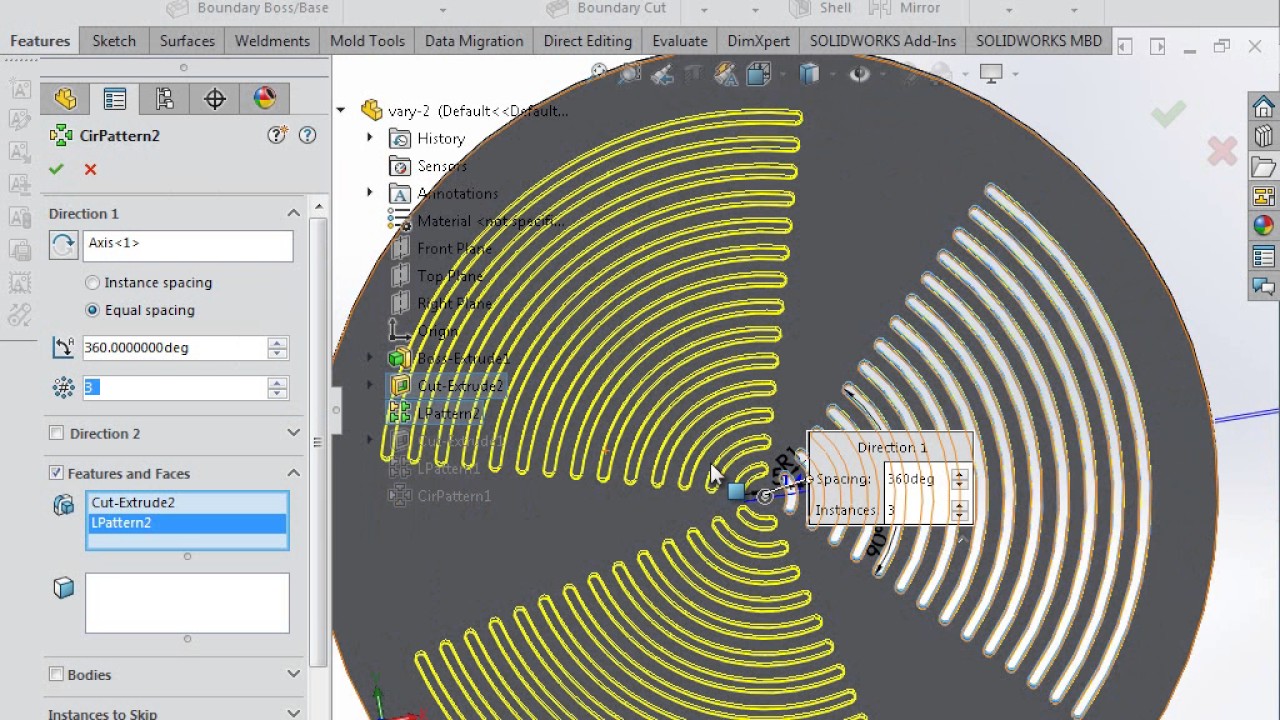This screenshot has height=720, width=1280.
Task: Select the Zoom to Area magnifier
Action: coord(631,72)
